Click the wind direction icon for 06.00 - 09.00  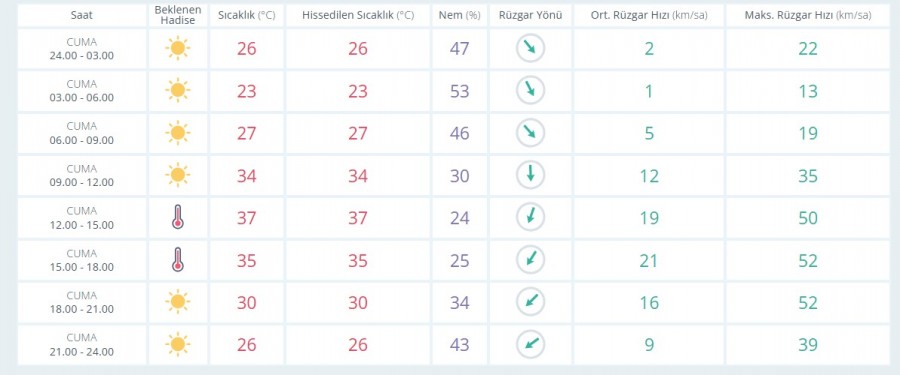(530, 133)
